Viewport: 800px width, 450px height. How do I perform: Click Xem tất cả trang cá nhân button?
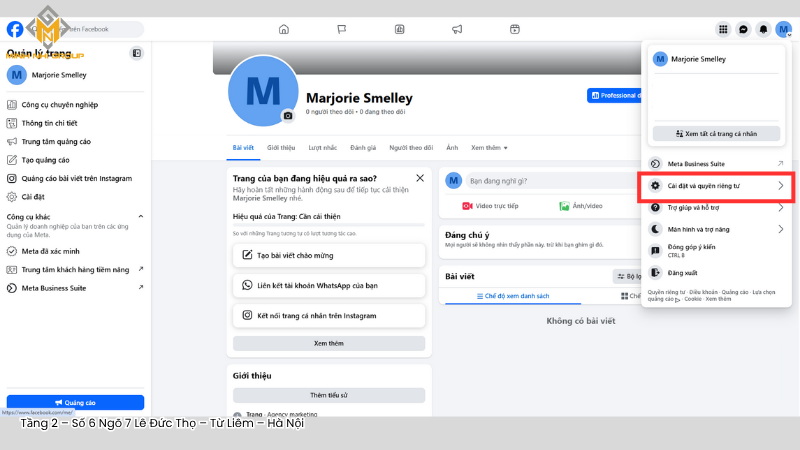pos(715,133)
